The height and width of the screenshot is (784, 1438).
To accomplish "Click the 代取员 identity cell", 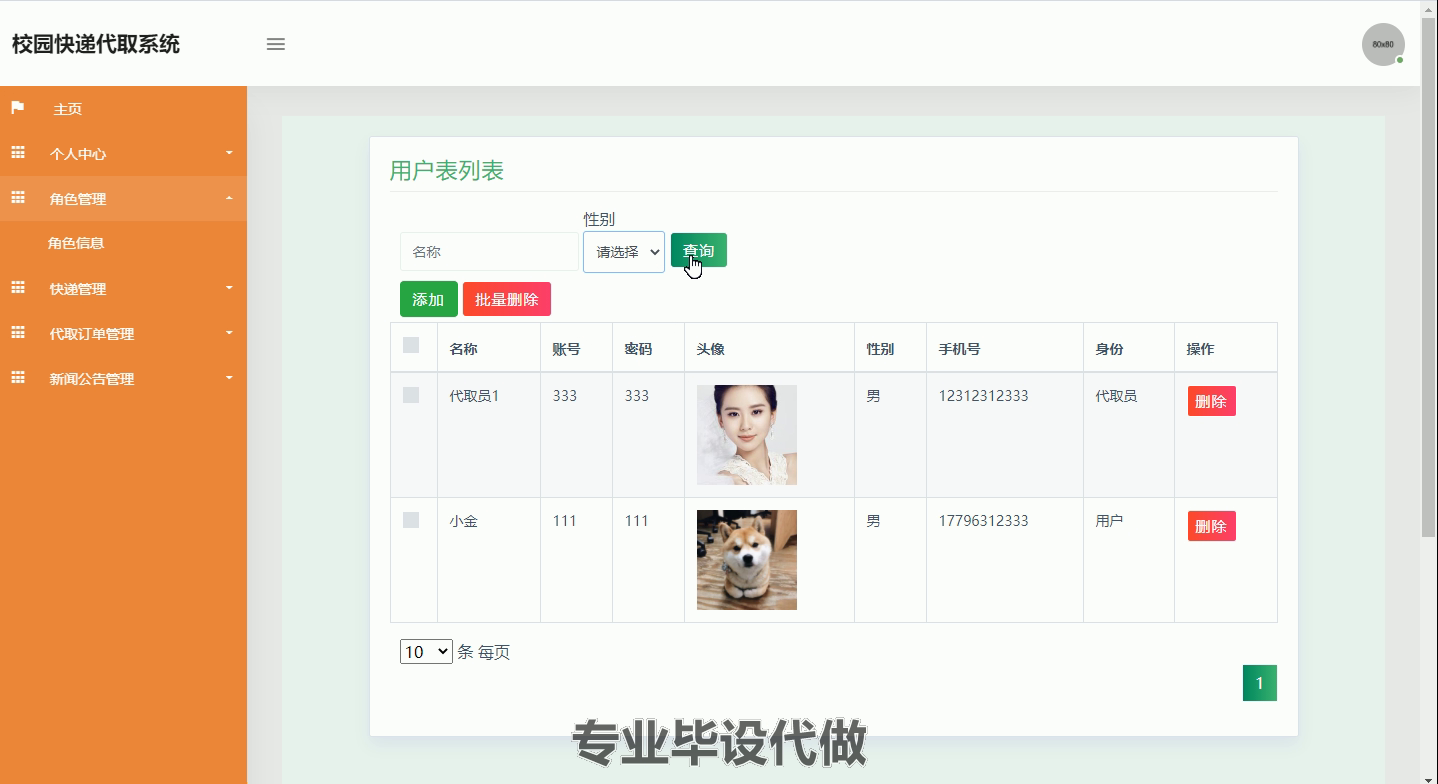I will tap(1116, 396).
